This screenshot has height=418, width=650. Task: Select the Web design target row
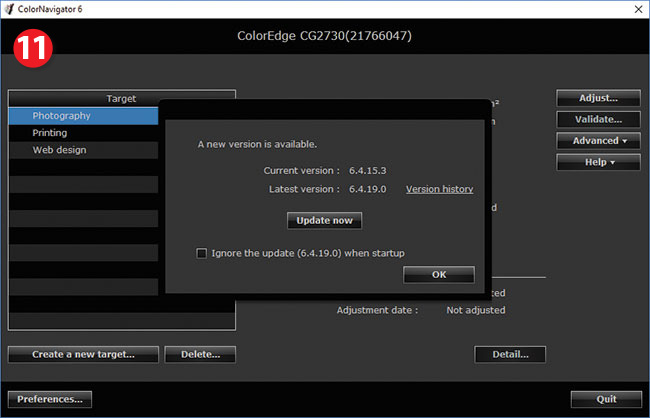(83, 150)
